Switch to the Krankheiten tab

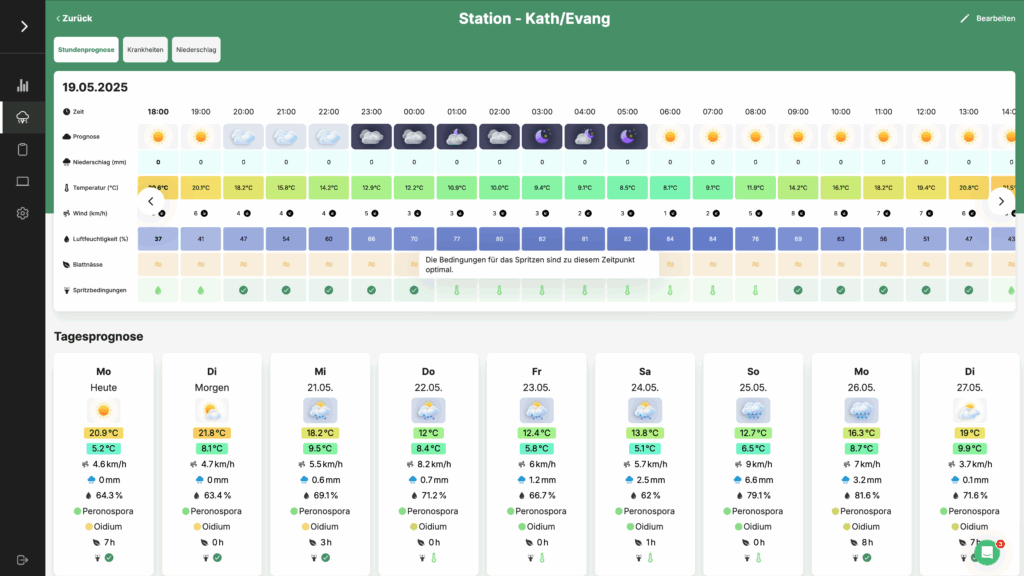(145, 49)
